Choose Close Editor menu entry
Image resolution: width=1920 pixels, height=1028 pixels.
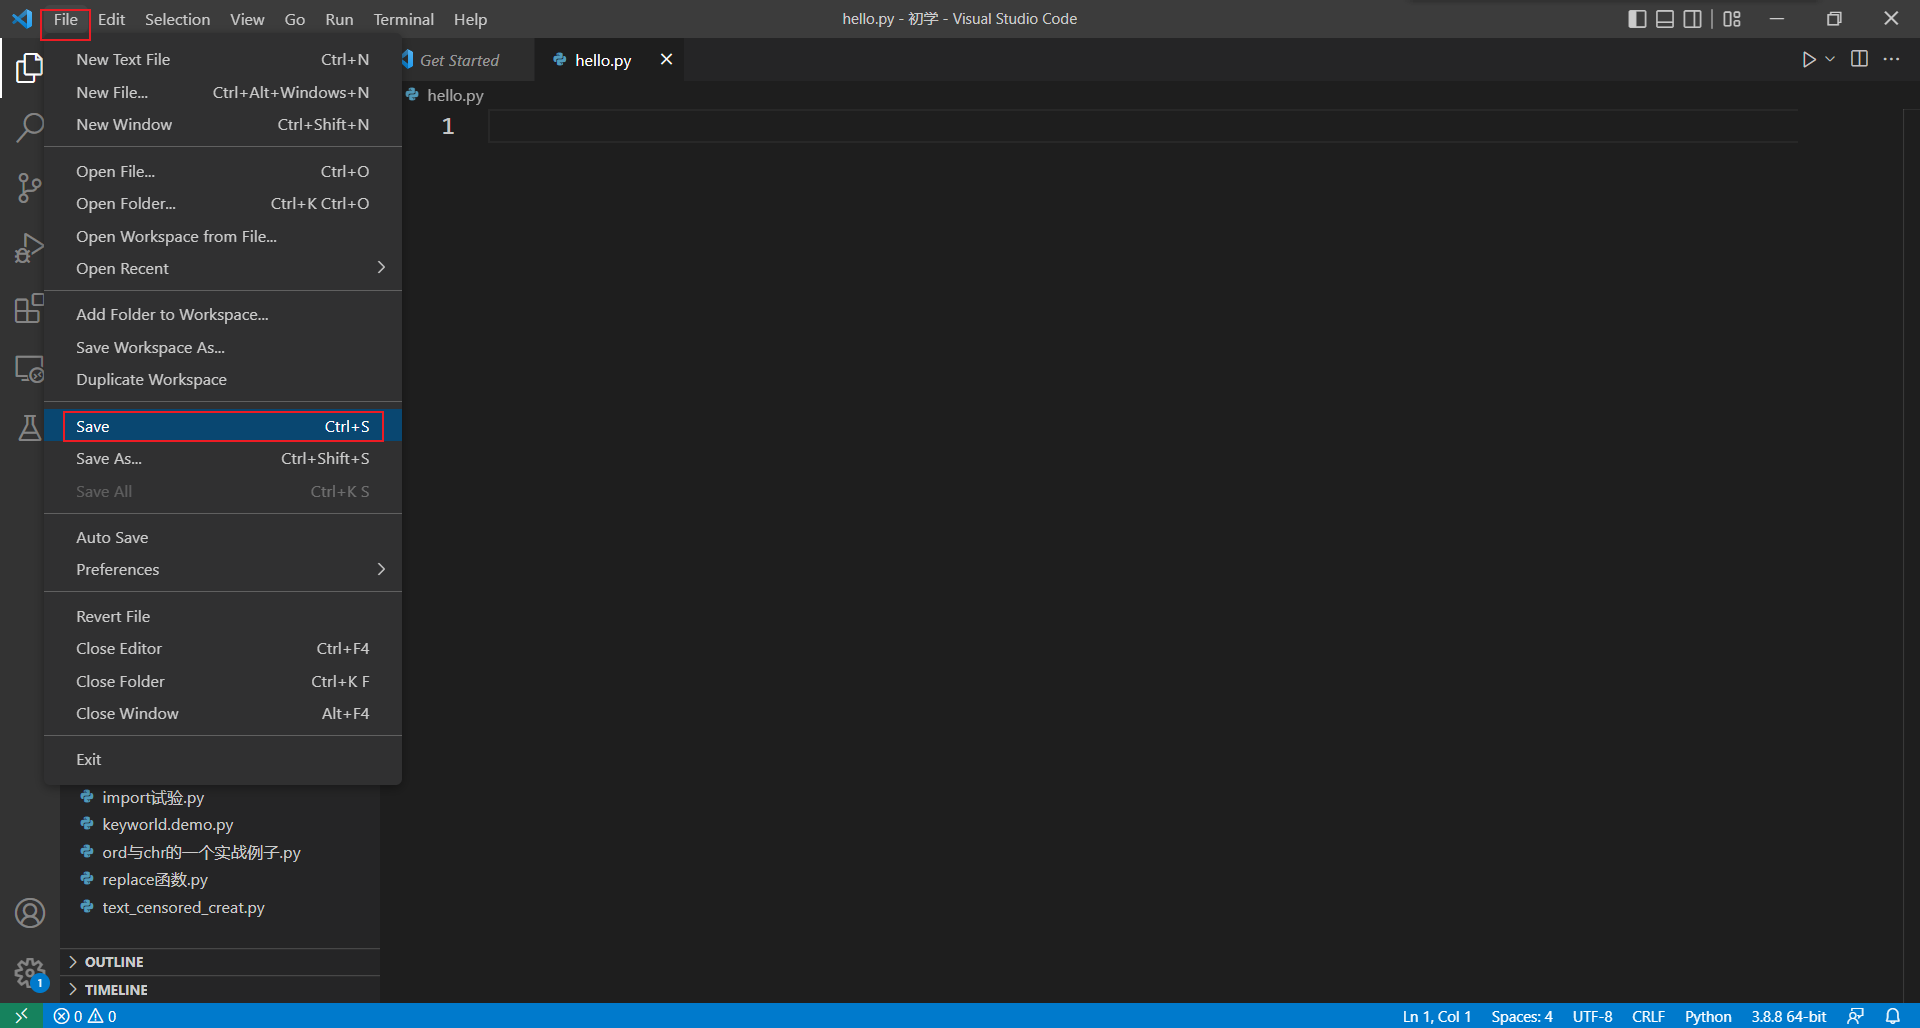coord(223,648)
